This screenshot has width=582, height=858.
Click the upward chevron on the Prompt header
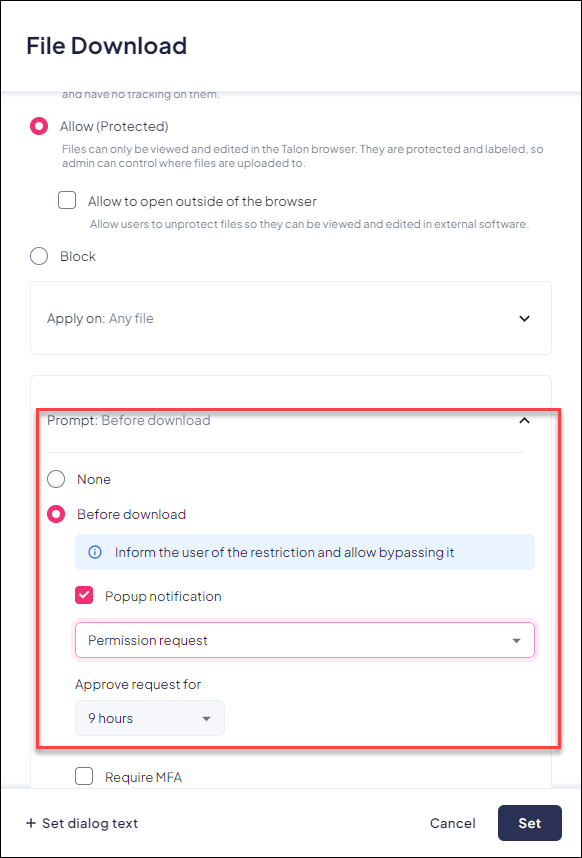pos(524,421)
